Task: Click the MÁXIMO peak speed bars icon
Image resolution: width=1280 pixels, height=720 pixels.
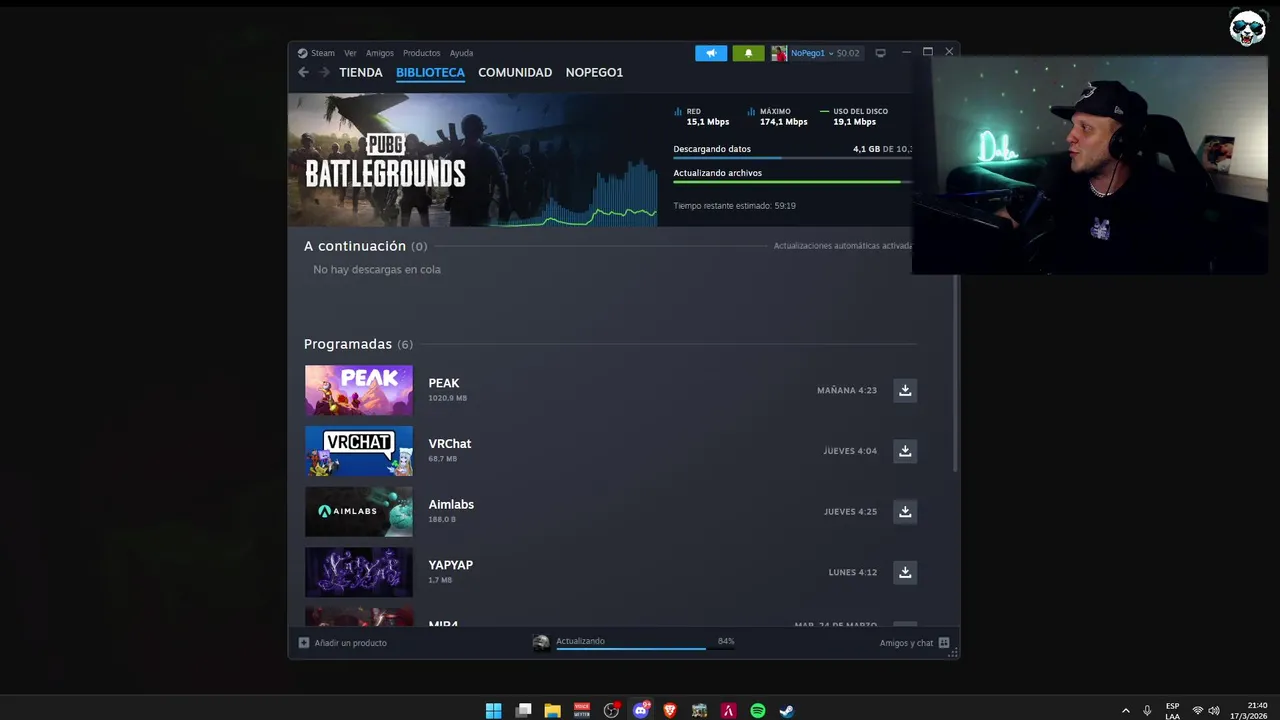Action: tap(751, 112)
